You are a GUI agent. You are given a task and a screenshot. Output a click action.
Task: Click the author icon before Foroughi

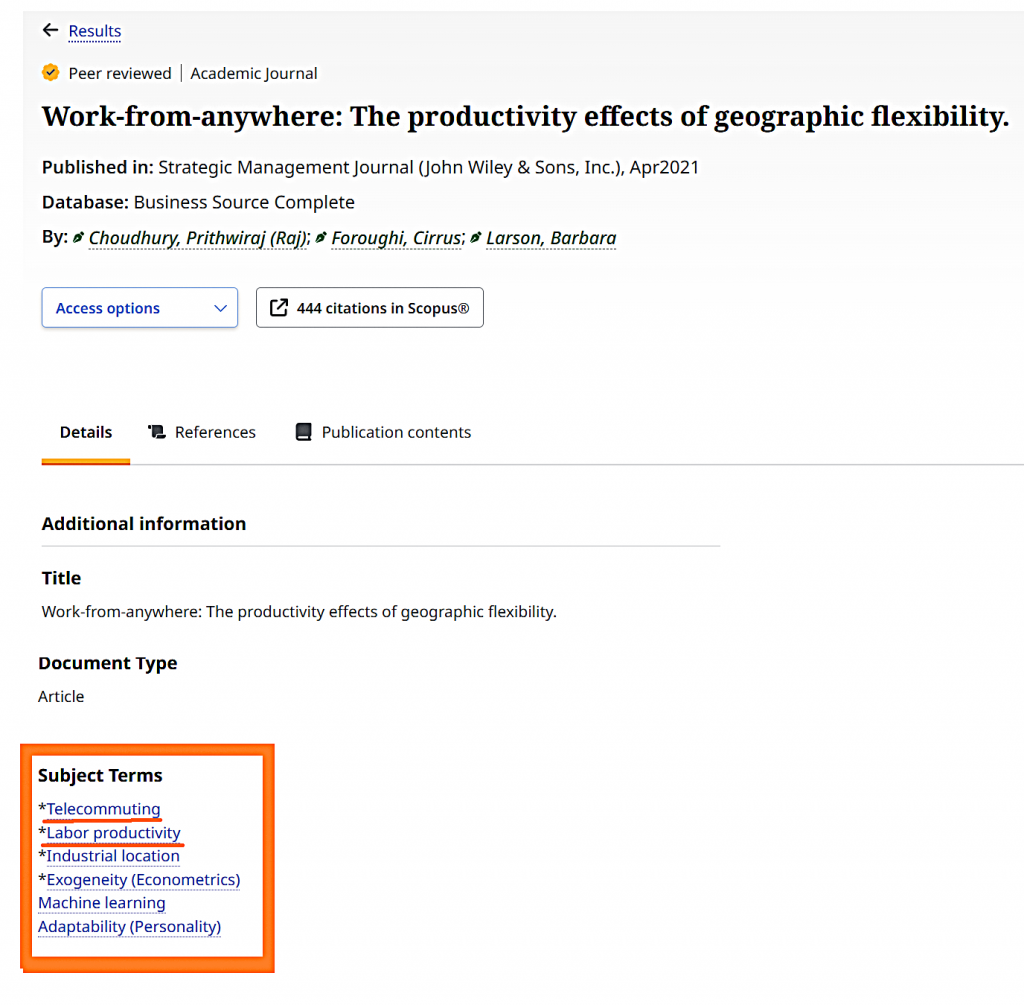click(x=321, y=238)
